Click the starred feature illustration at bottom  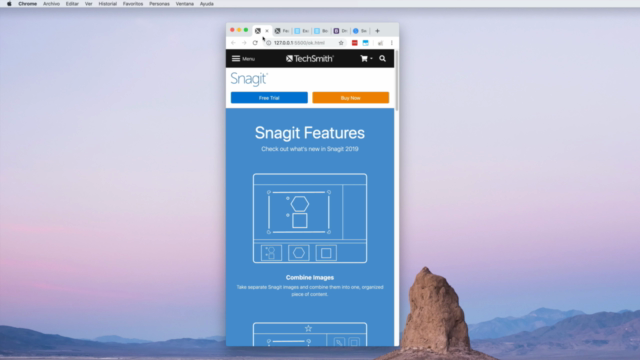[310, 334]
